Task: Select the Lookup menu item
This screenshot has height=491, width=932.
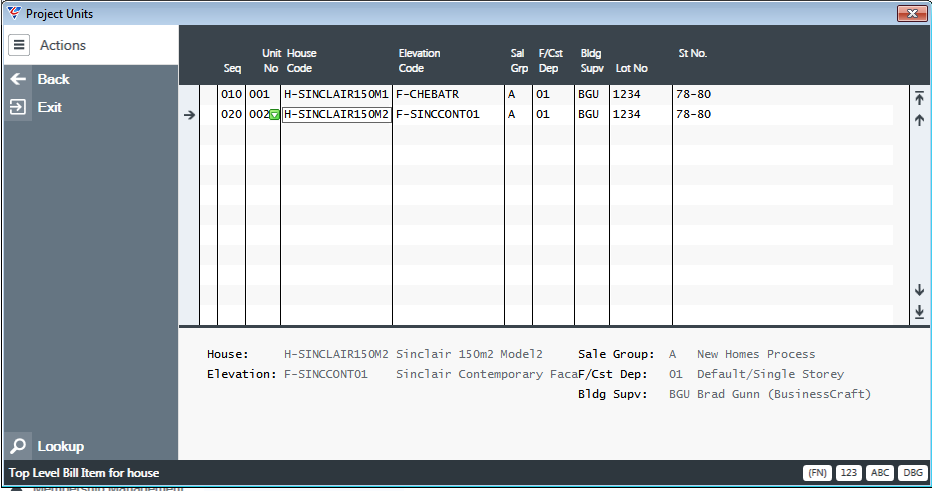Action: pyautogui.click(x=61, y=446)
